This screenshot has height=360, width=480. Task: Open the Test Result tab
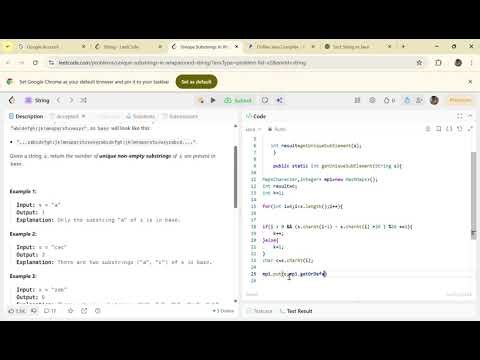(296, 311)
